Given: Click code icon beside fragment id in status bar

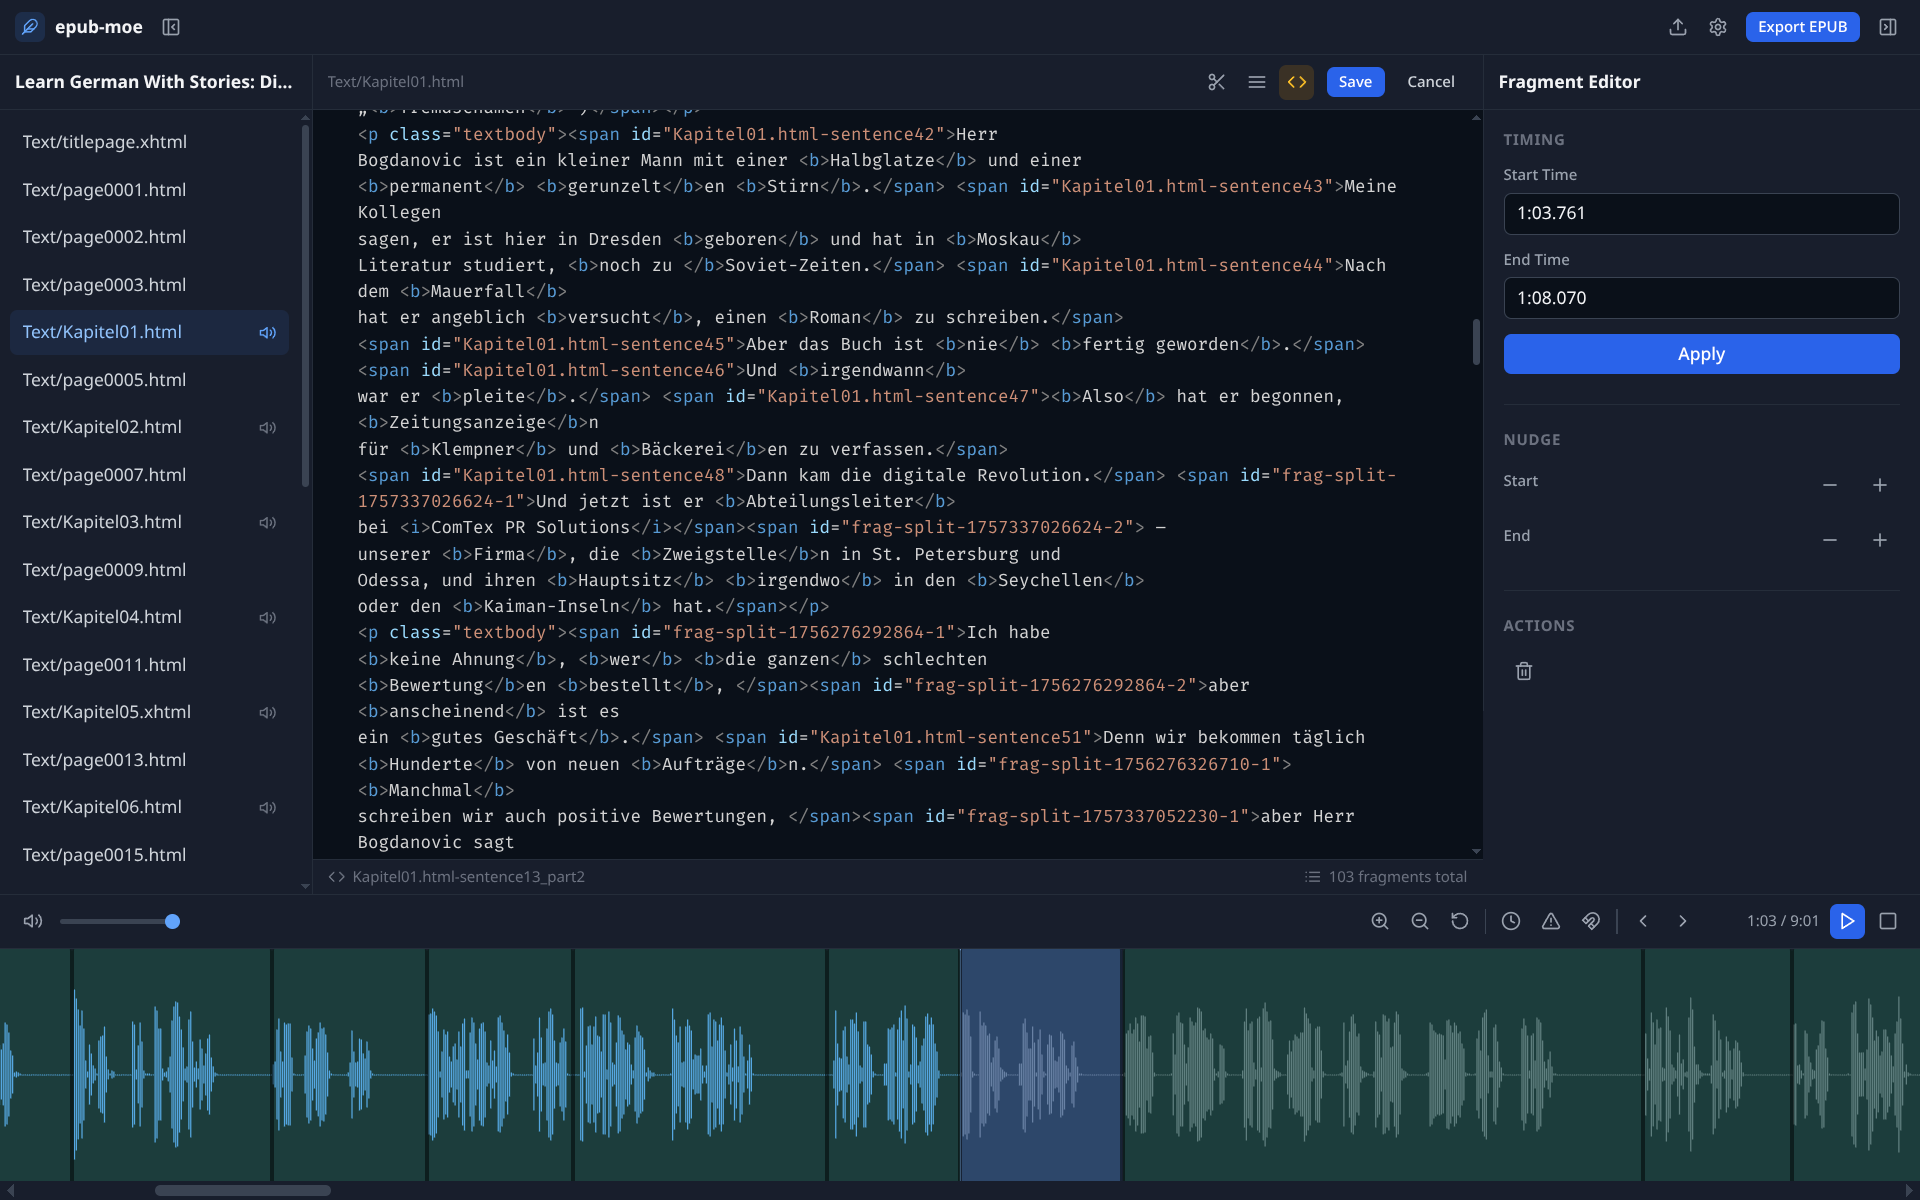Looking at the screenshot, I should point(337,877).
